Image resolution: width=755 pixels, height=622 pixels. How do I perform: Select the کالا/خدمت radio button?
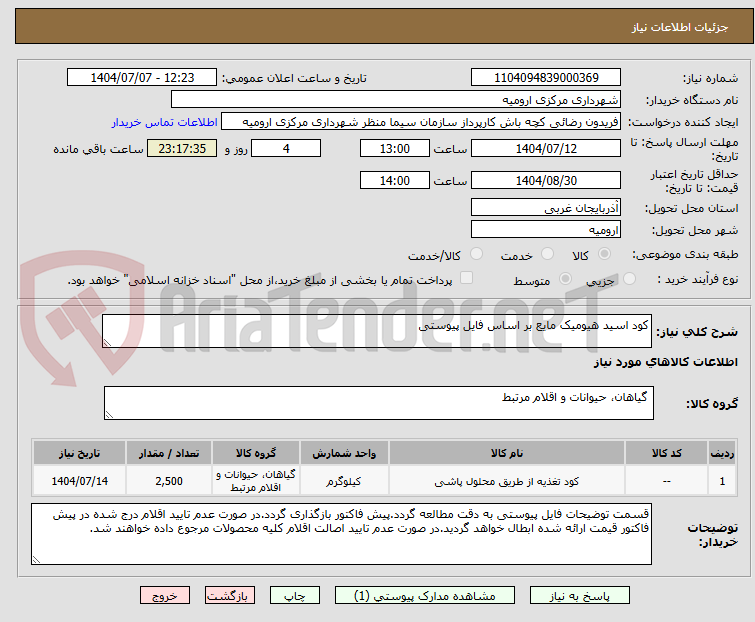tap(476, 254)
